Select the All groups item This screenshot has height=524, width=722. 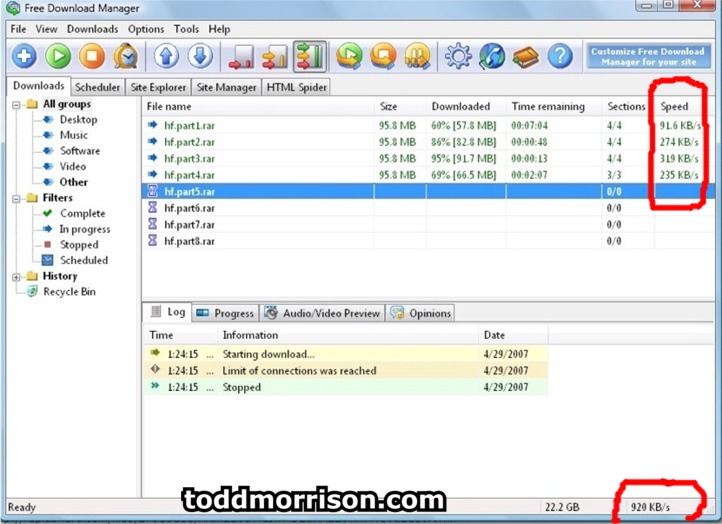[67, 104]
